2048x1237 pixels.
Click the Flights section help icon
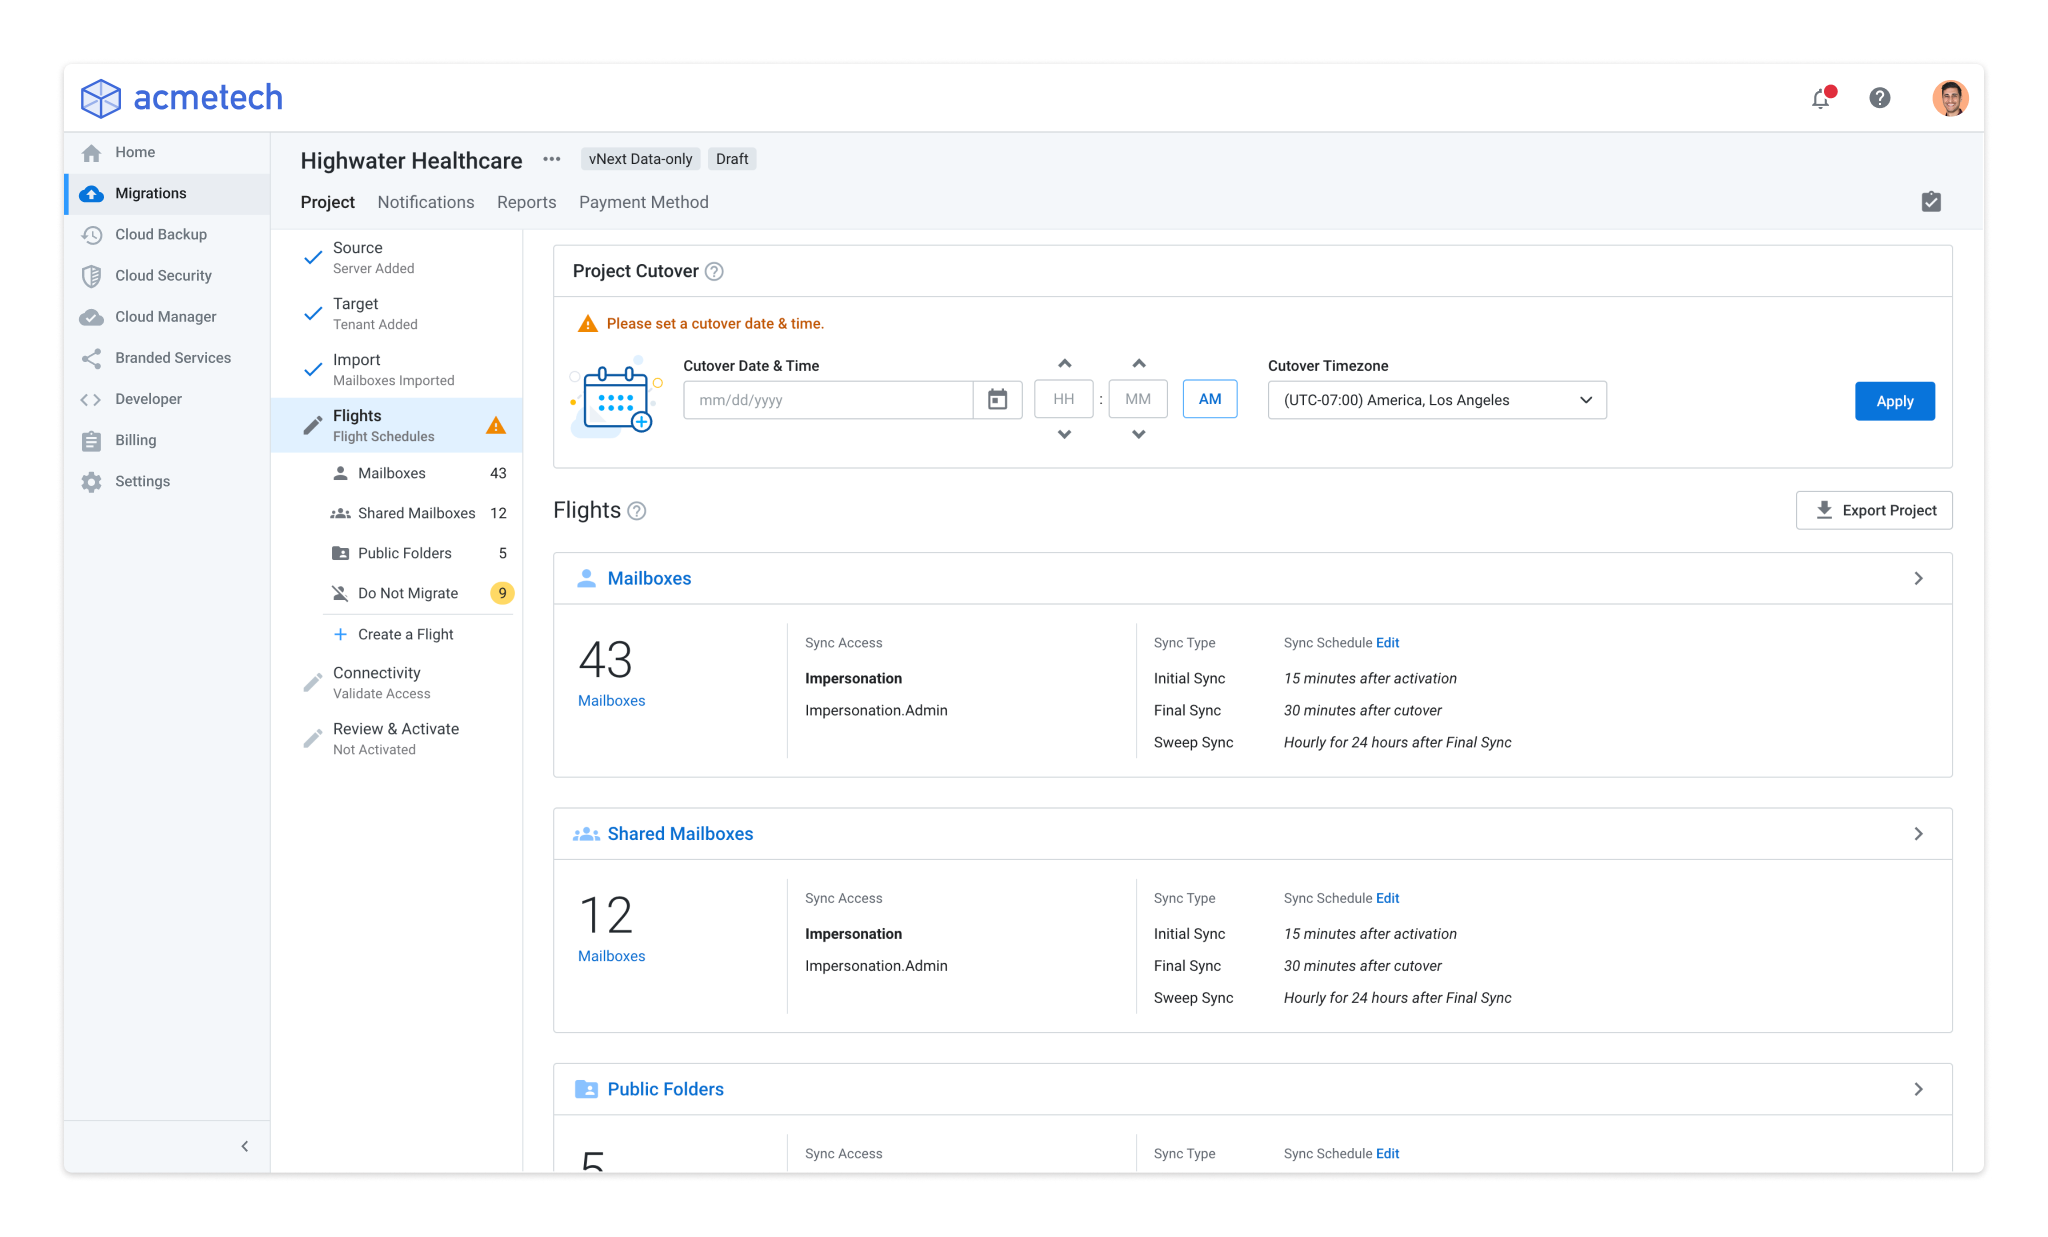click(637, 511)
